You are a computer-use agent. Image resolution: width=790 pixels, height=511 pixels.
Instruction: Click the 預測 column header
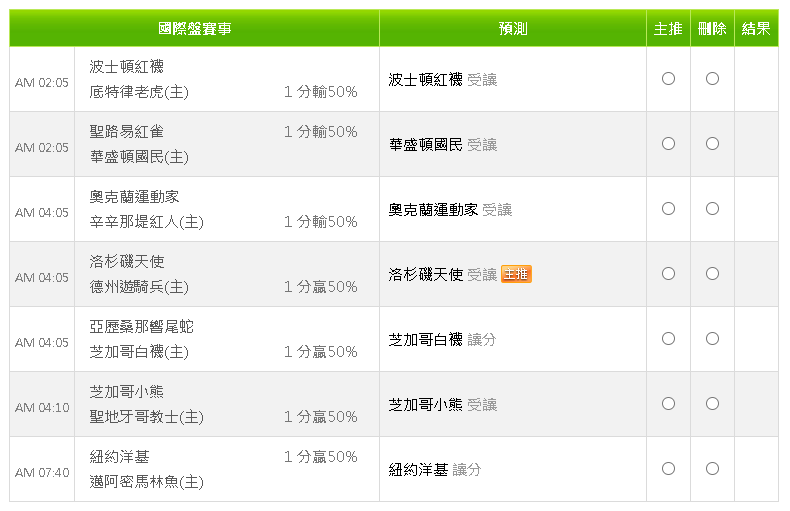point(513,28)
